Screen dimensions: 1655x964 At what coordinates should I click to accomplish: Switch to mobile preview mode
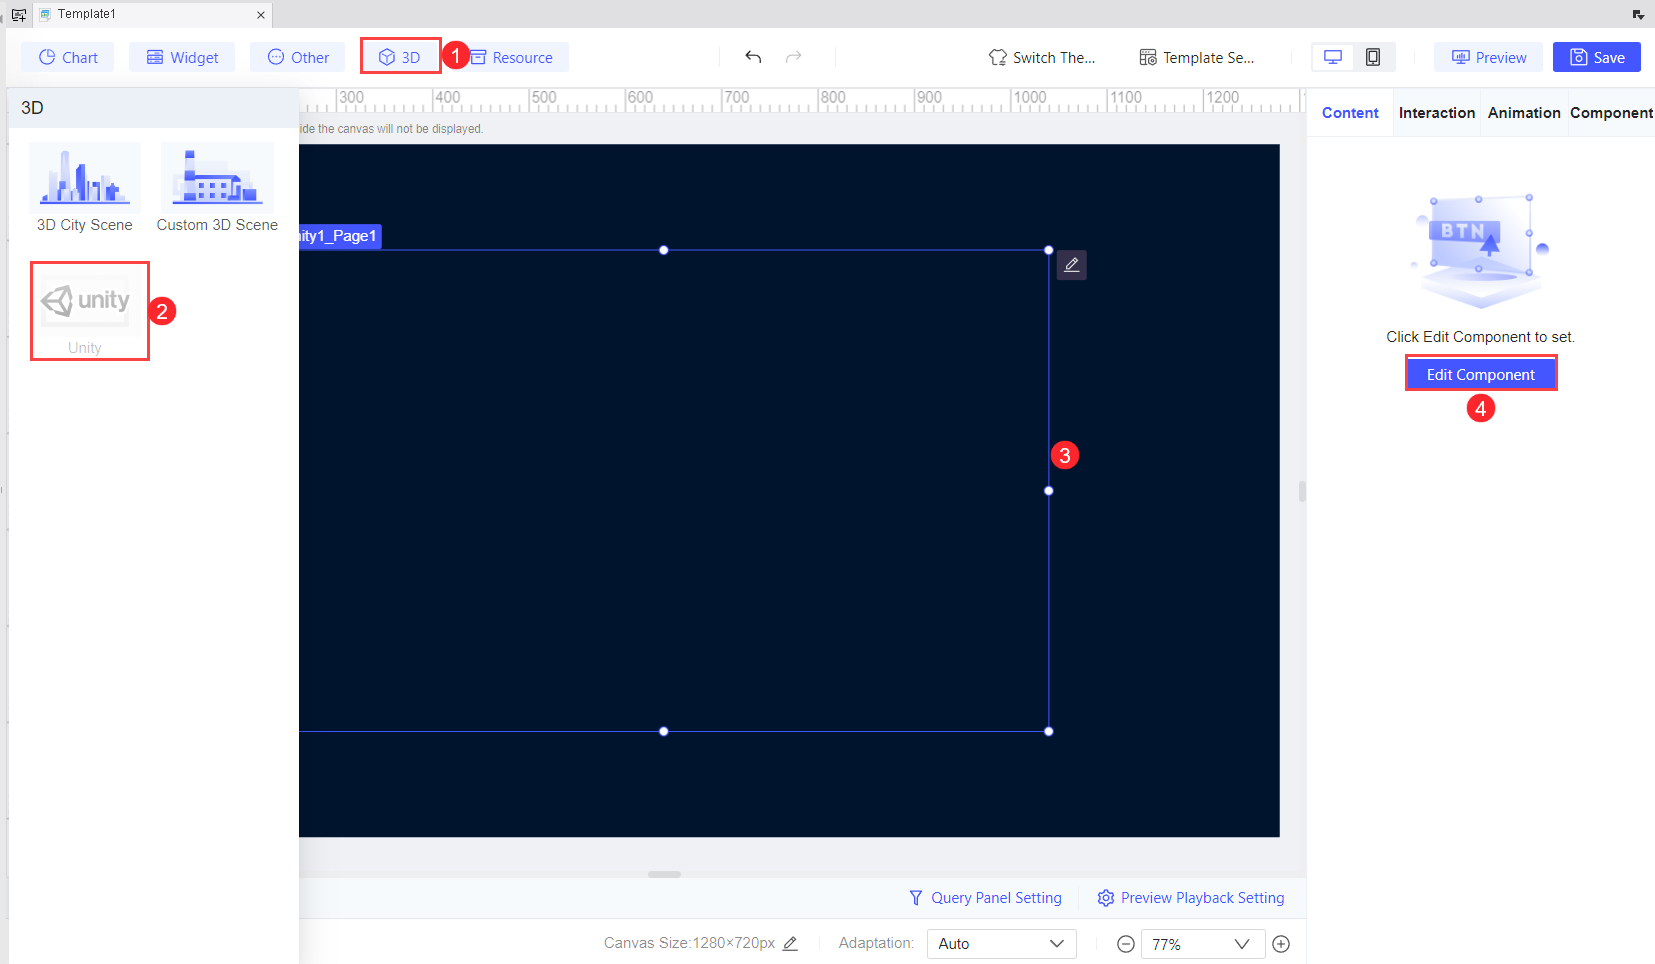point(1374,57)
